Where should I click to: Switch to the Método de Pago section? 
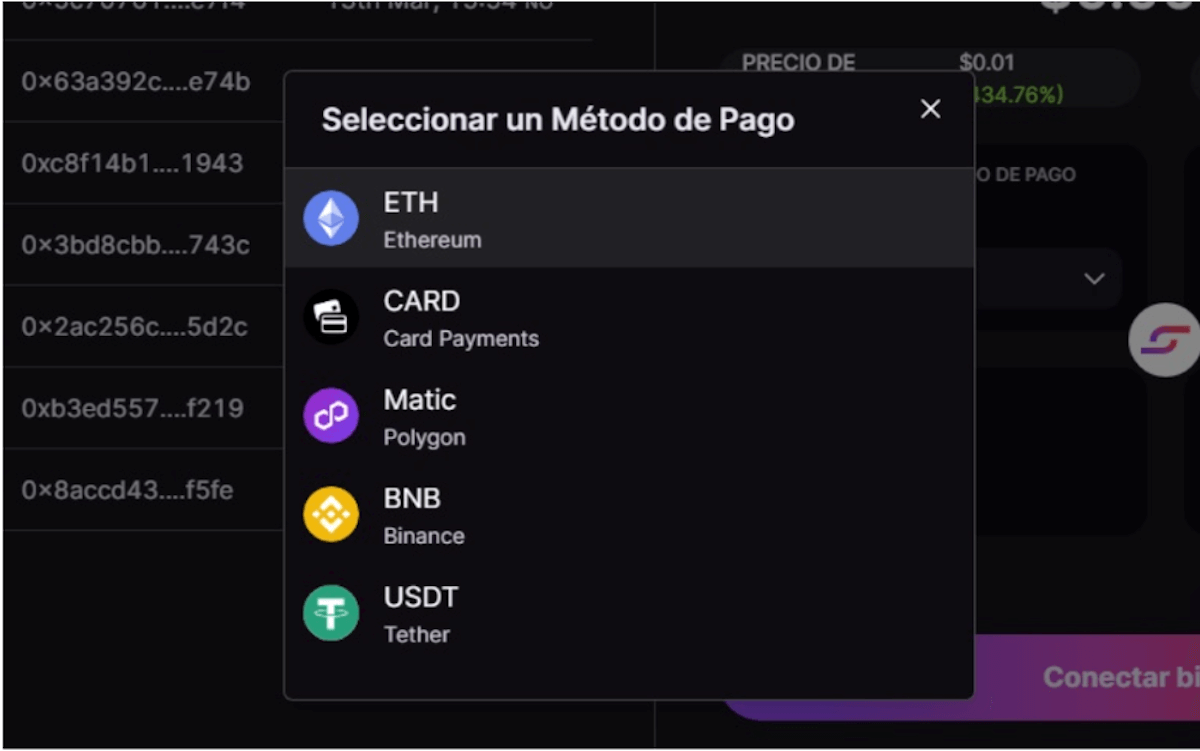point(1022,174)
